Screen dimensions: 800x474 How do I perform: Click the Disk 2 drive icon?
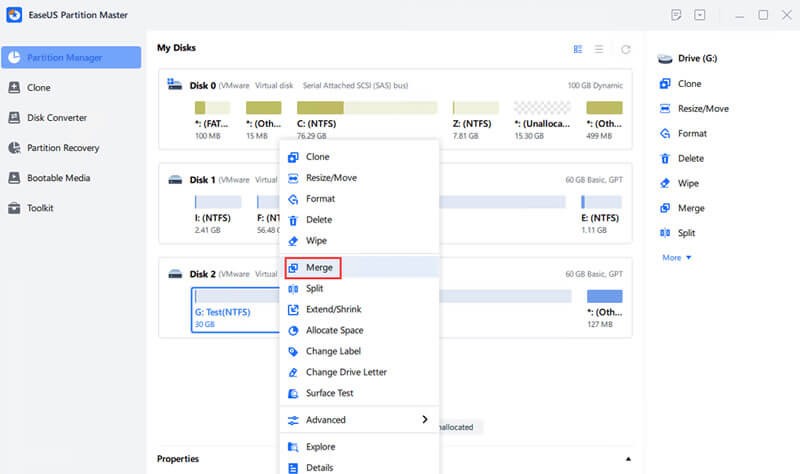click(175, 274)
